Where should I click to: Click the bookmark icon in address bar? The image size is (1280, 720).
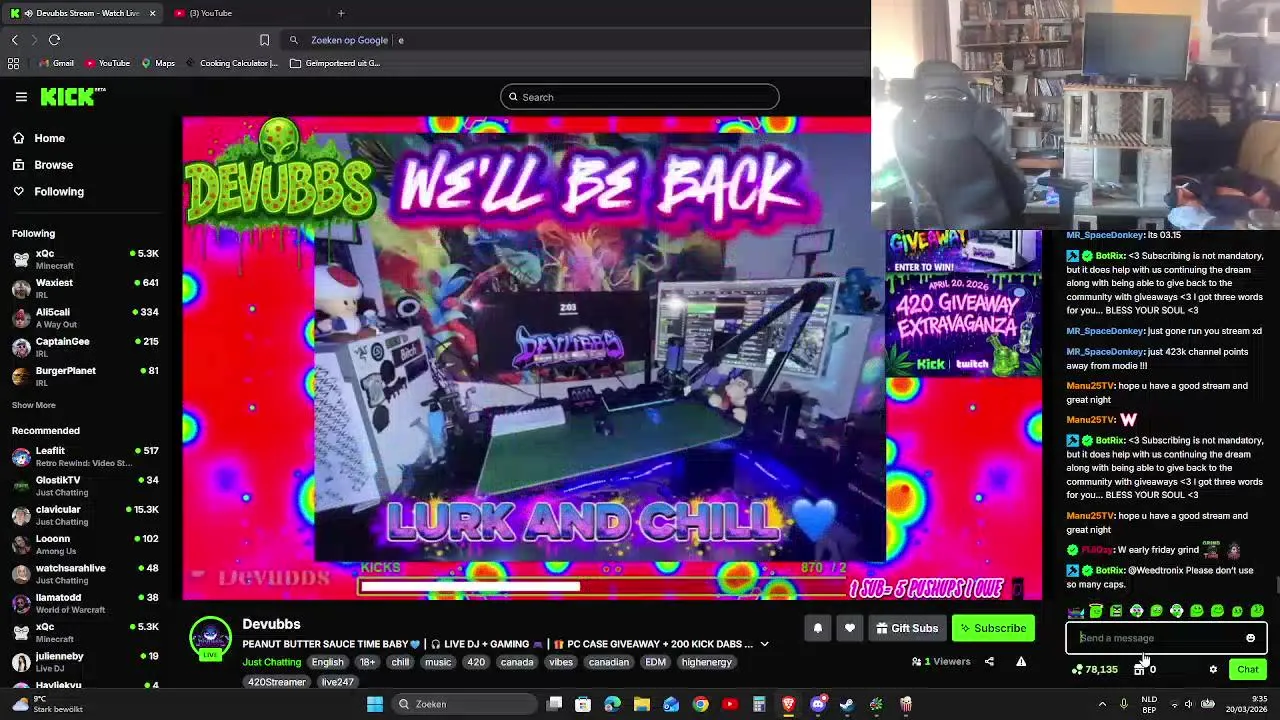[264, 40]
